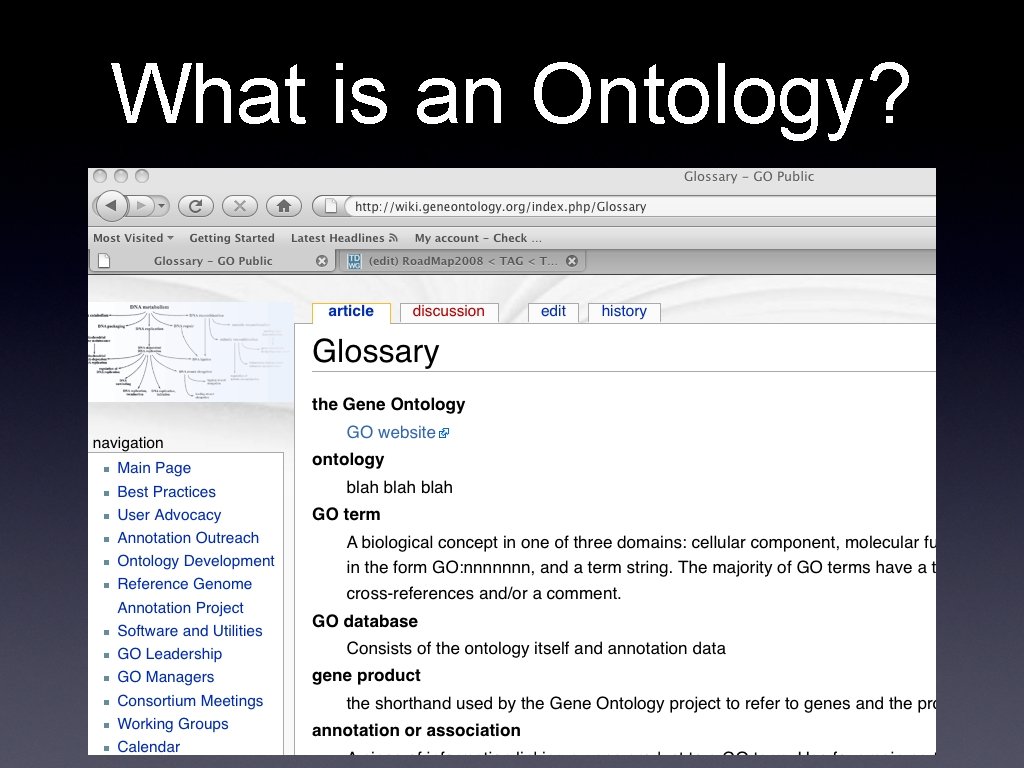Open the home page icon
The width and height of the screenshot is (1024, 768).
(284, 206)
